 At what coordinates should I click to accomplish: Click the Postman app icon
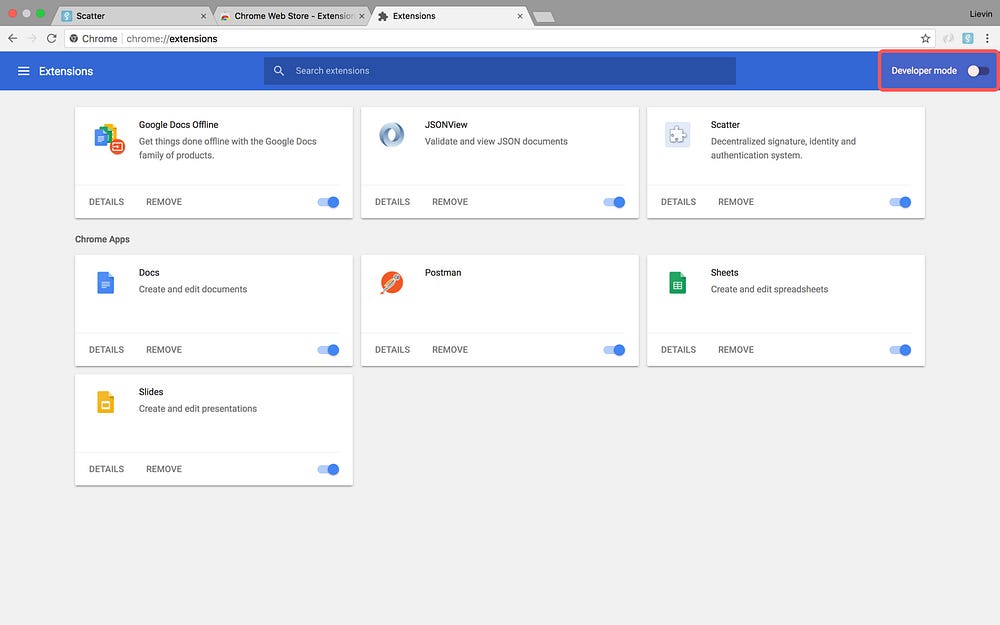click(x=392, y=283)
